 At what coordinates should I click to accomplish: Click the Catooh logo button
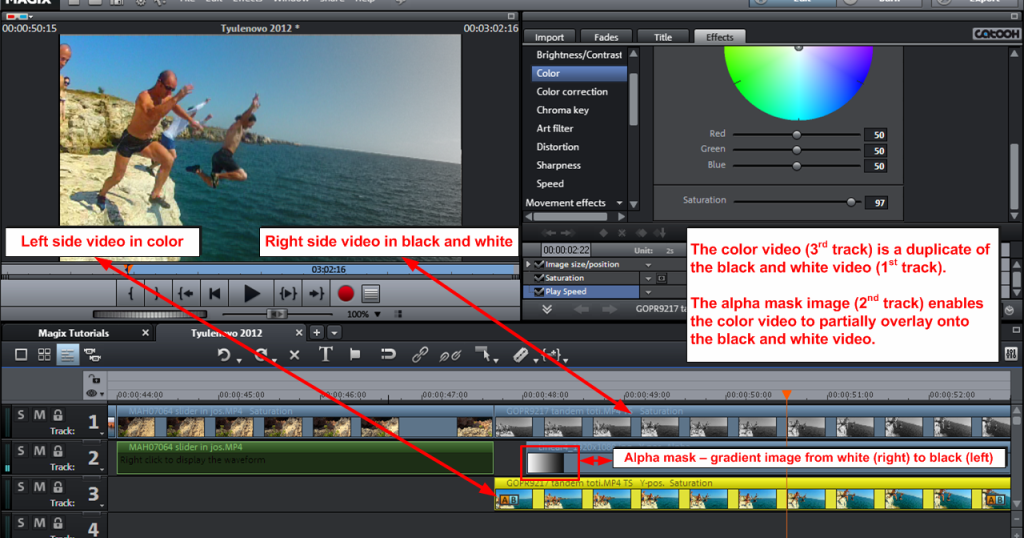(995, 34)
